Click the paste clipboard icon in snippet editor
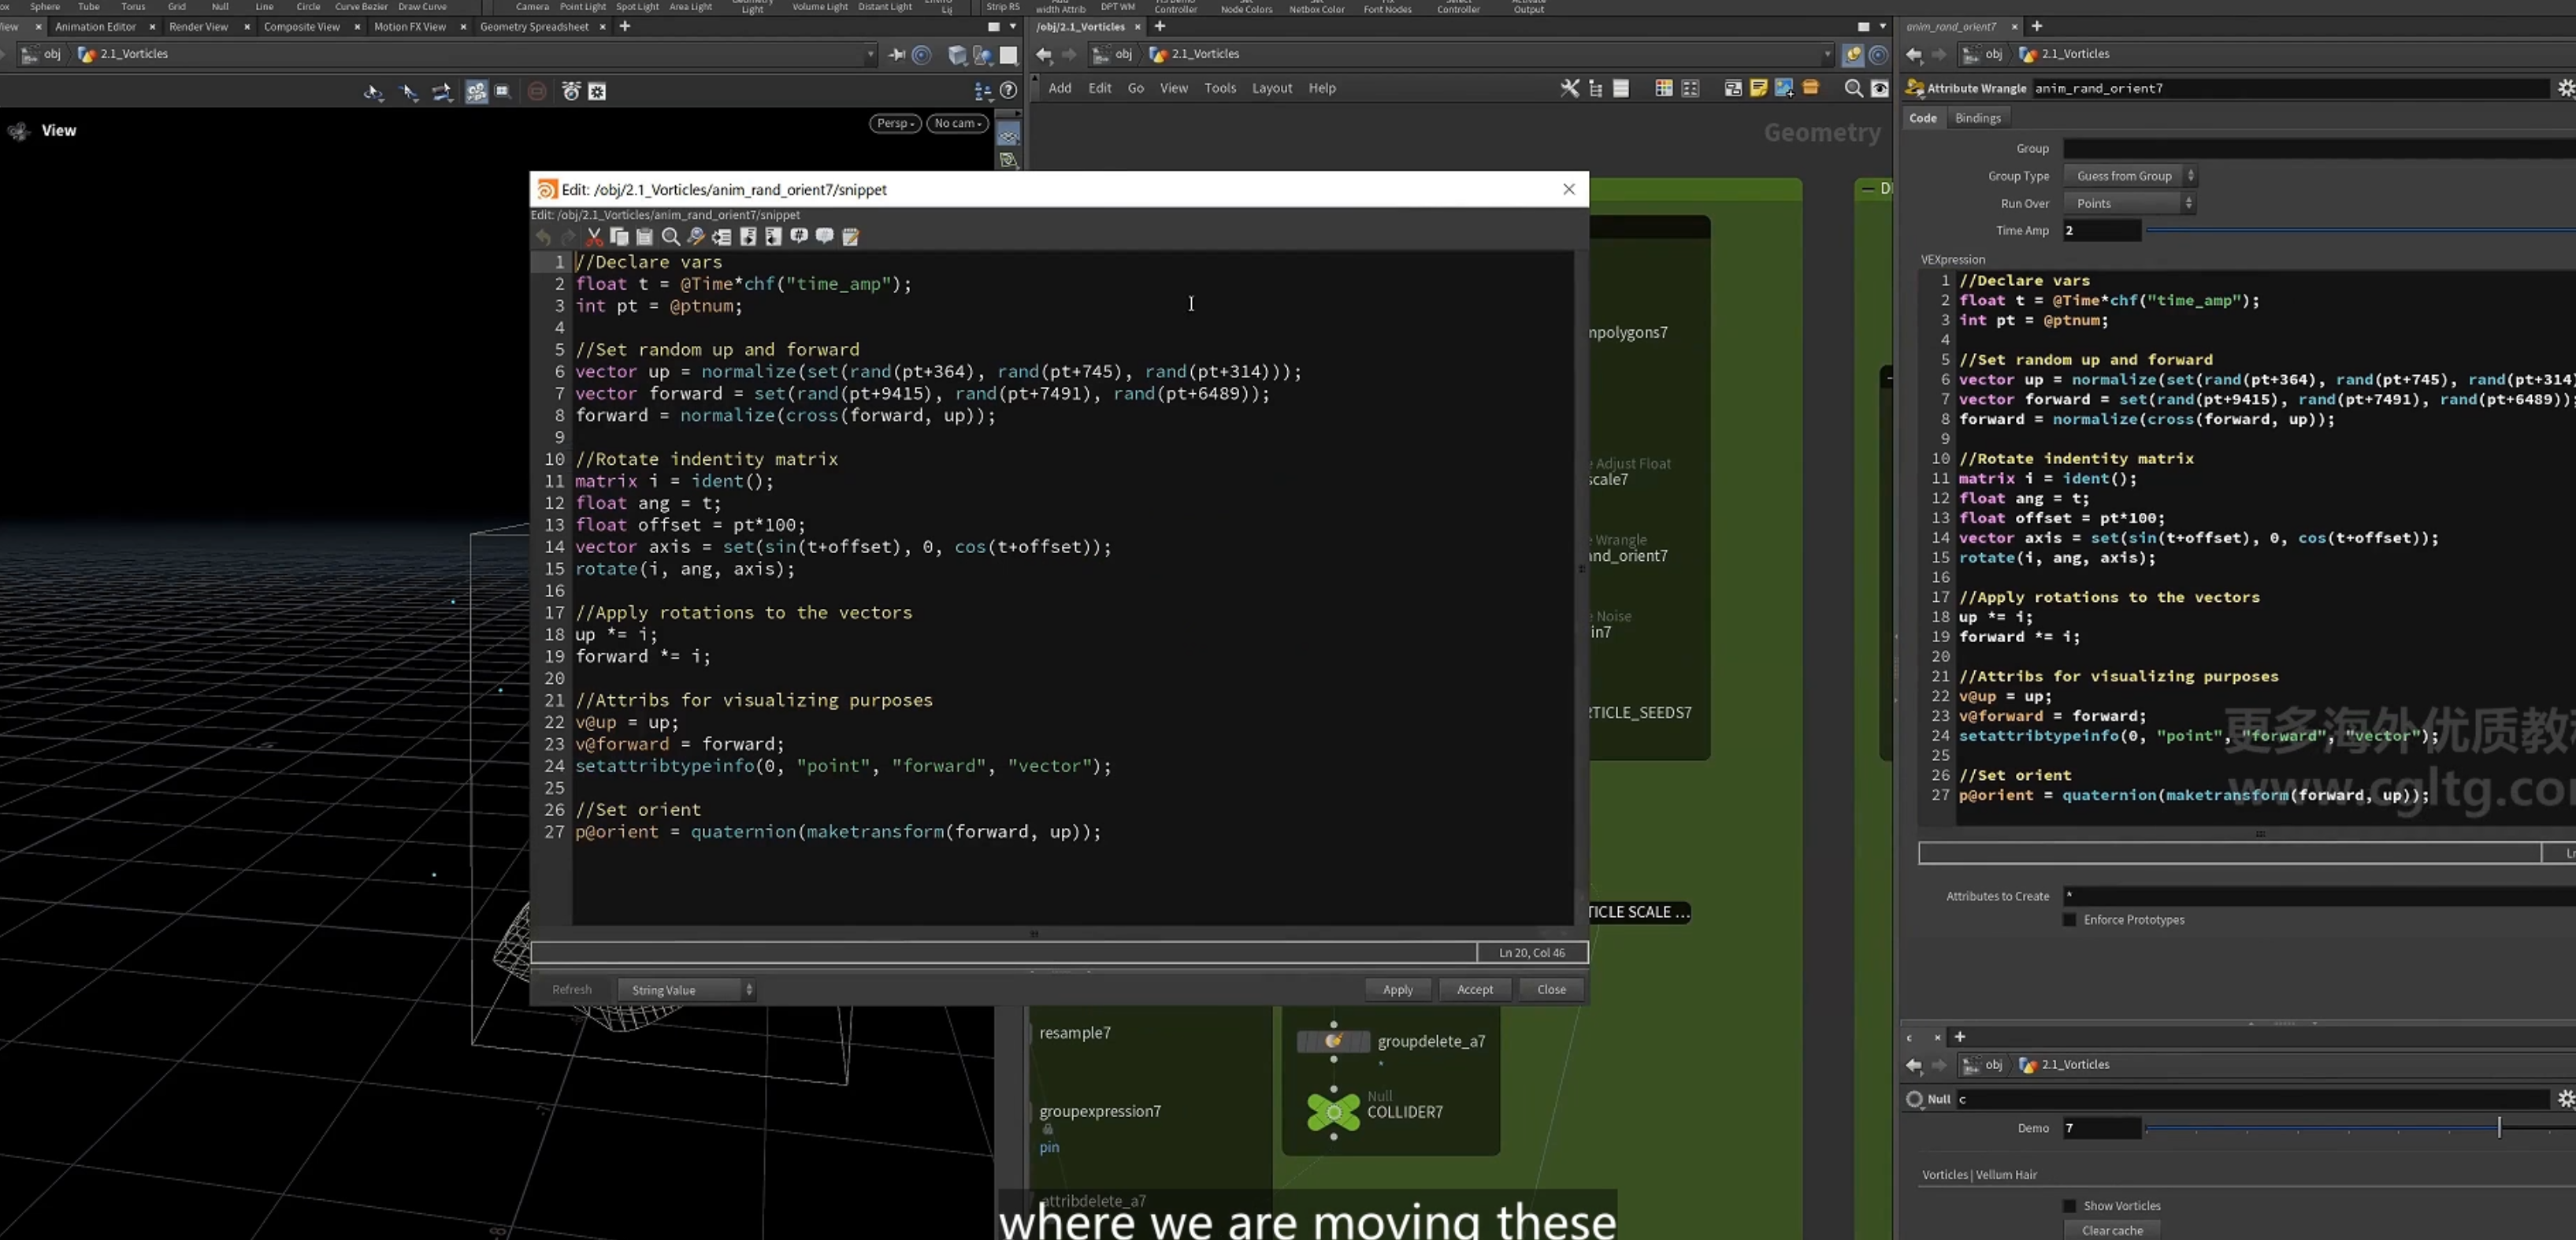2576x1240 pixels. tap(644, 237)
